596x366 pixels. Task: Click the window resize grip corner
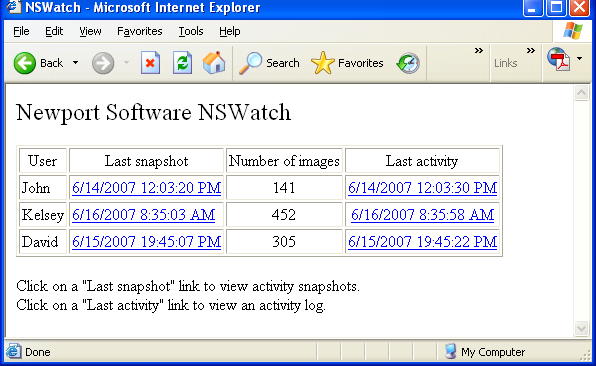click(586, 355)
